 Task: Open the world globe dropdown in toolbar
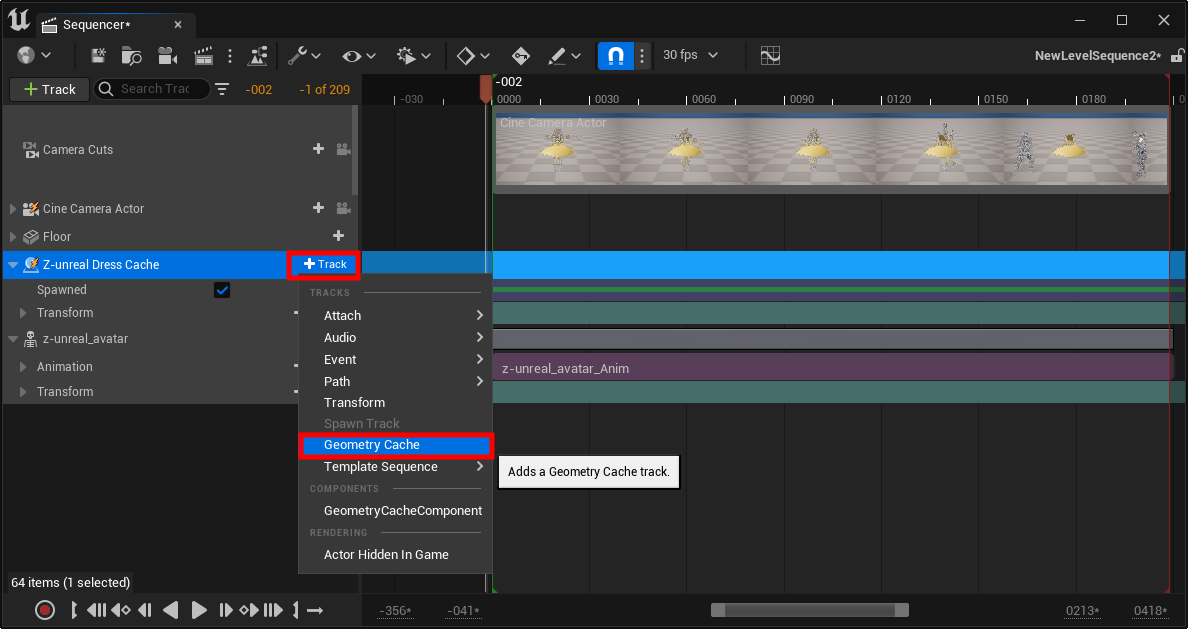pyautogui.click(x=34, y=55)
